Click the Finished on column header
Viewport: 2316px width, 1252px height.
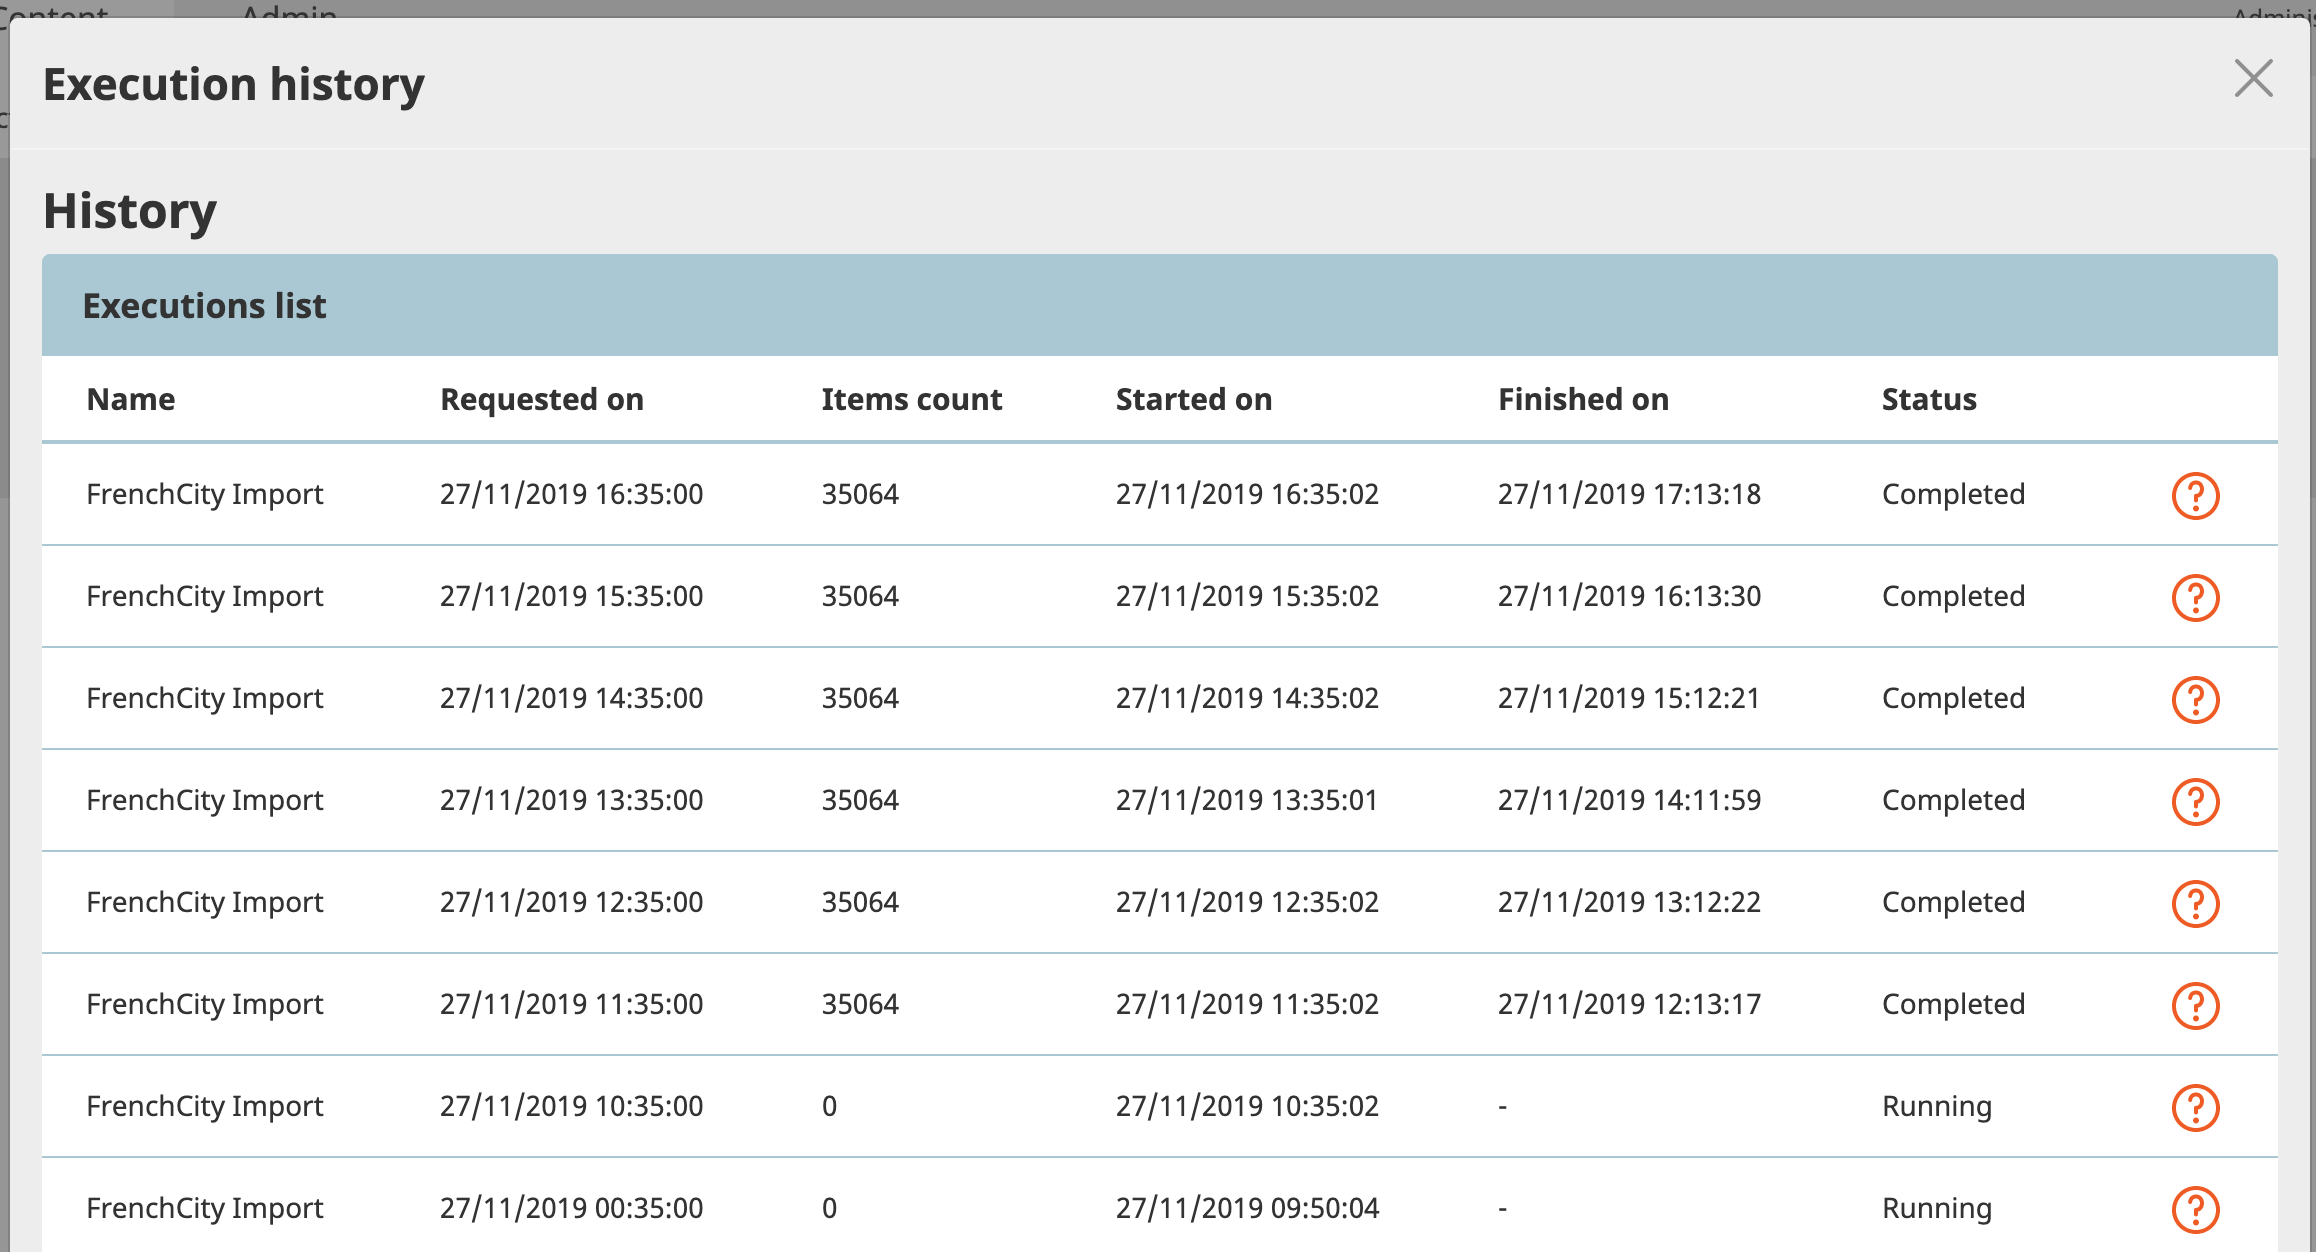click(1583, 399)
